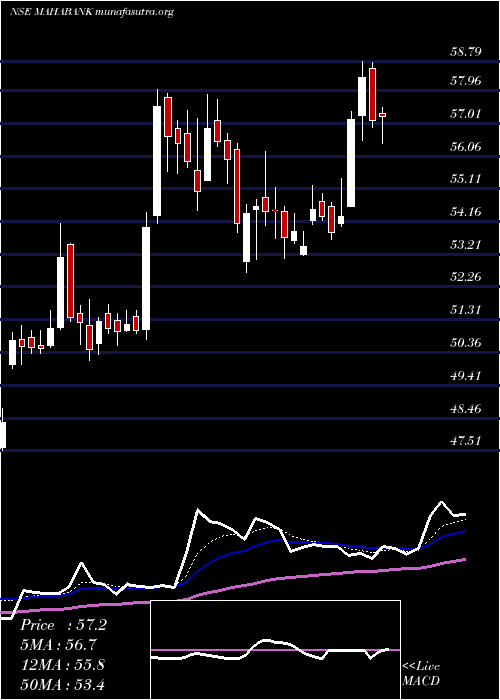The width and height of the screenshot is (500, 700).
Task: Click the tall white candle reaching 57.5
Action: click(157, 161)
